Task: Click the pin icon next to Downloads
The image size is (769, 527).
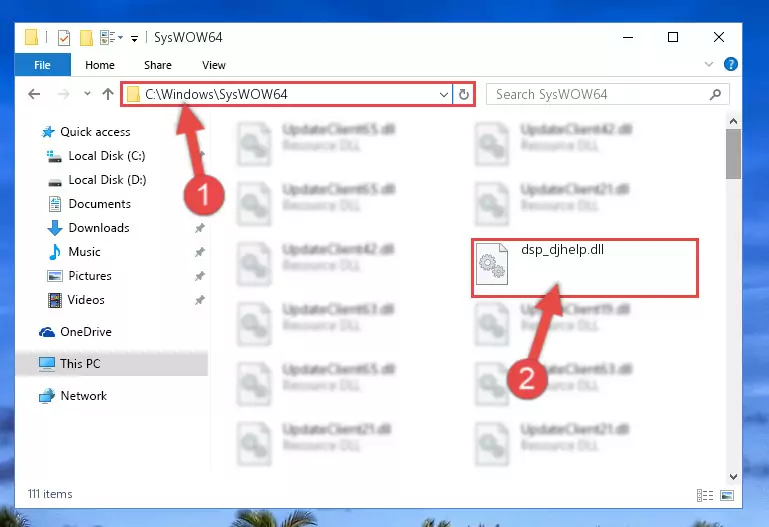Action: click(200, 228)
